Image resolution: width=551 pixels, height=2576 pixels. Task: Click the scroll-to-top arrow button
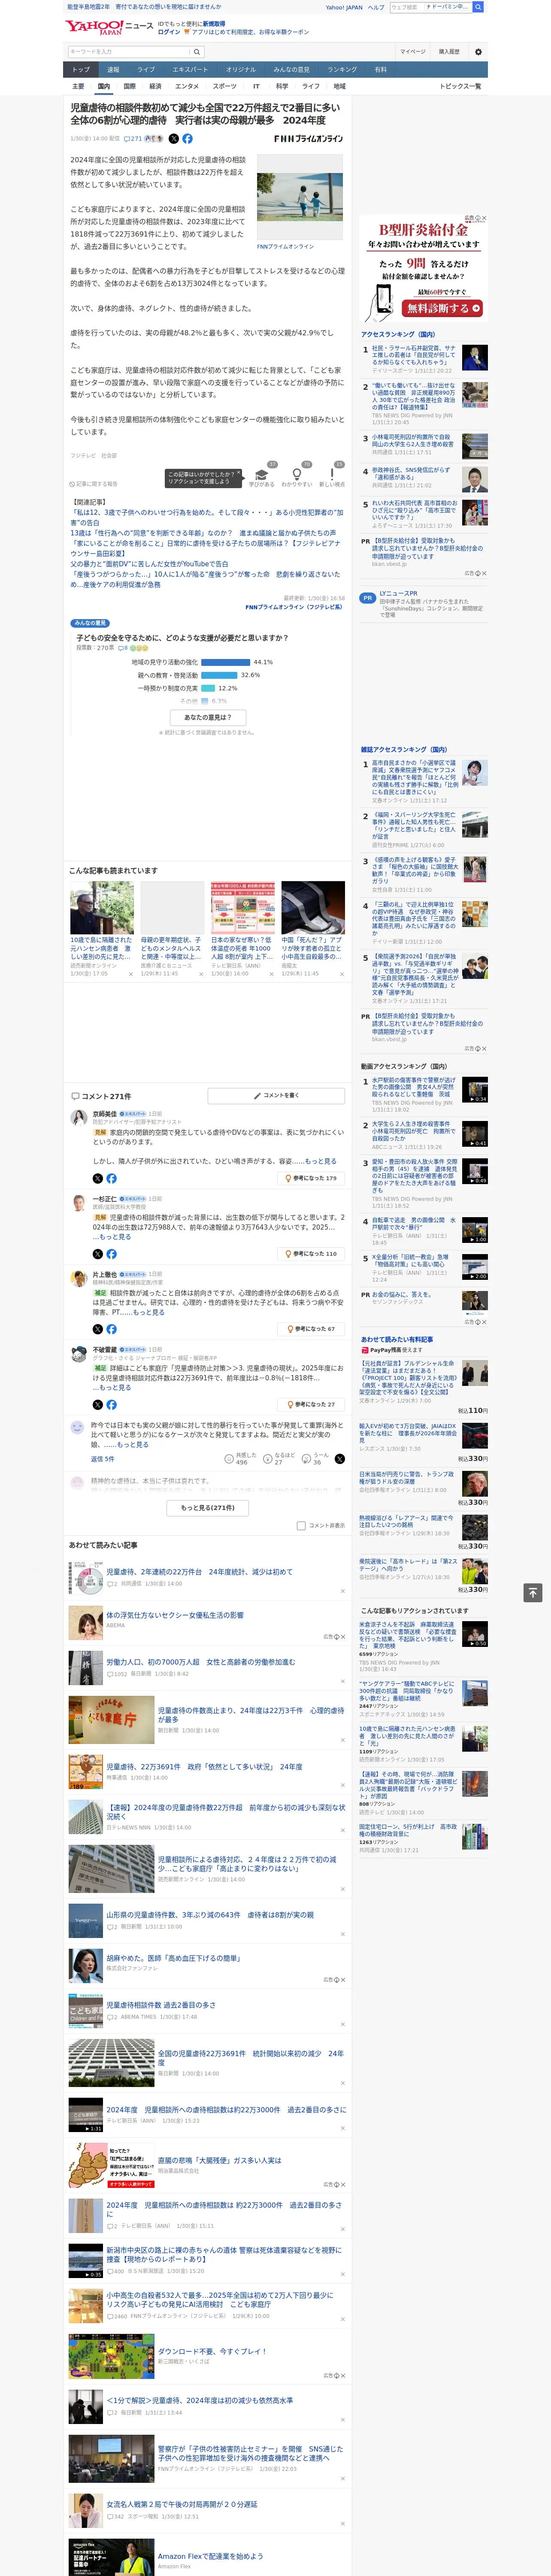tap(533, 1592)
